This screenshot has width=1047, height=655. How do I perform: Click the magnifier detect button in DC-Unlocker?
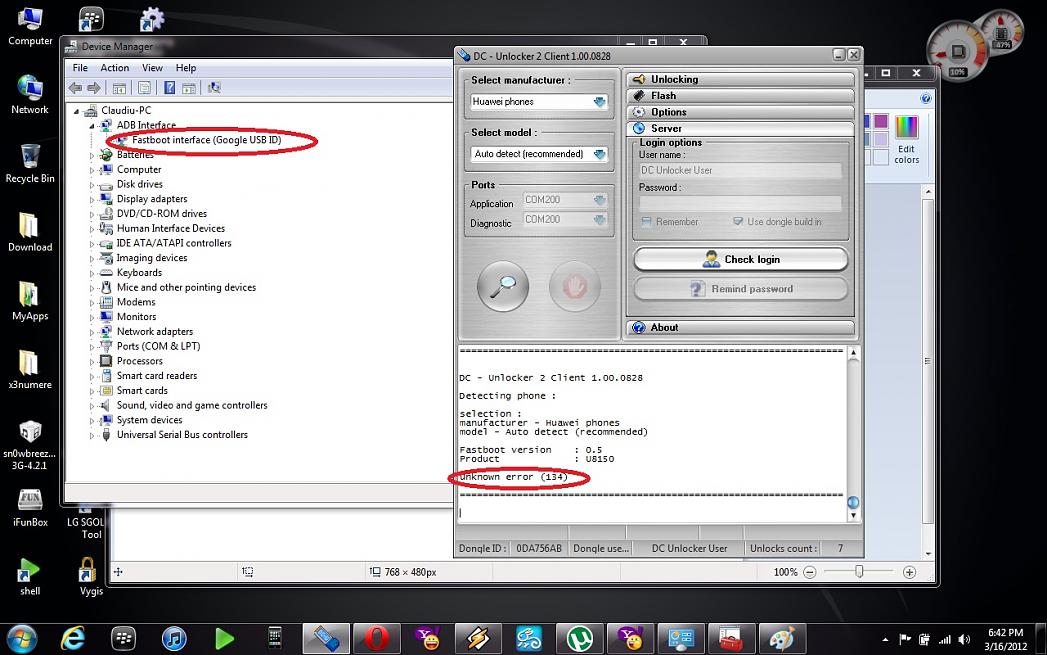pyautogui.click(x=503, y=288)
